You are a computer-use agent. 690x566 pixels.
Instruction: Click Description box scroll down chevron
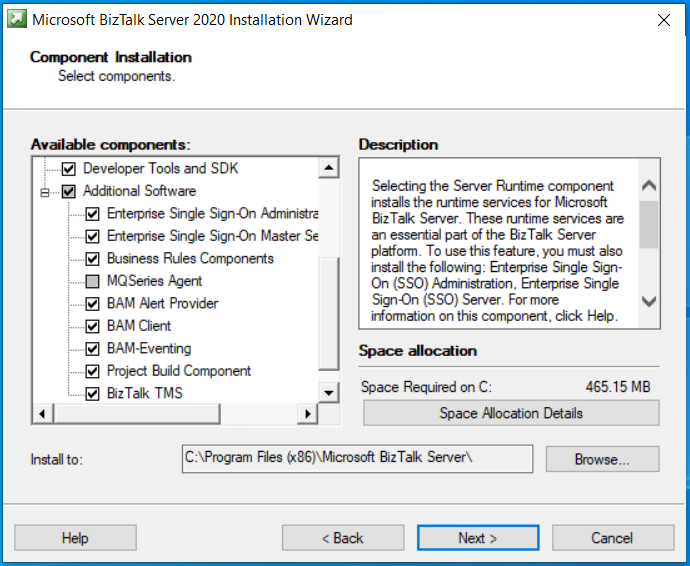(x=649, y=301)
